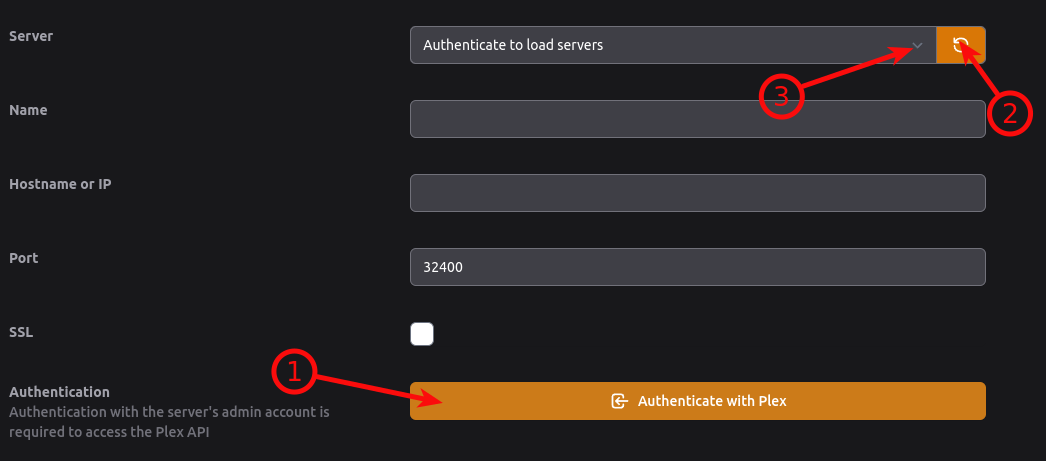
Task: Click the bold Authentication heading
Action: coord(59,392)
